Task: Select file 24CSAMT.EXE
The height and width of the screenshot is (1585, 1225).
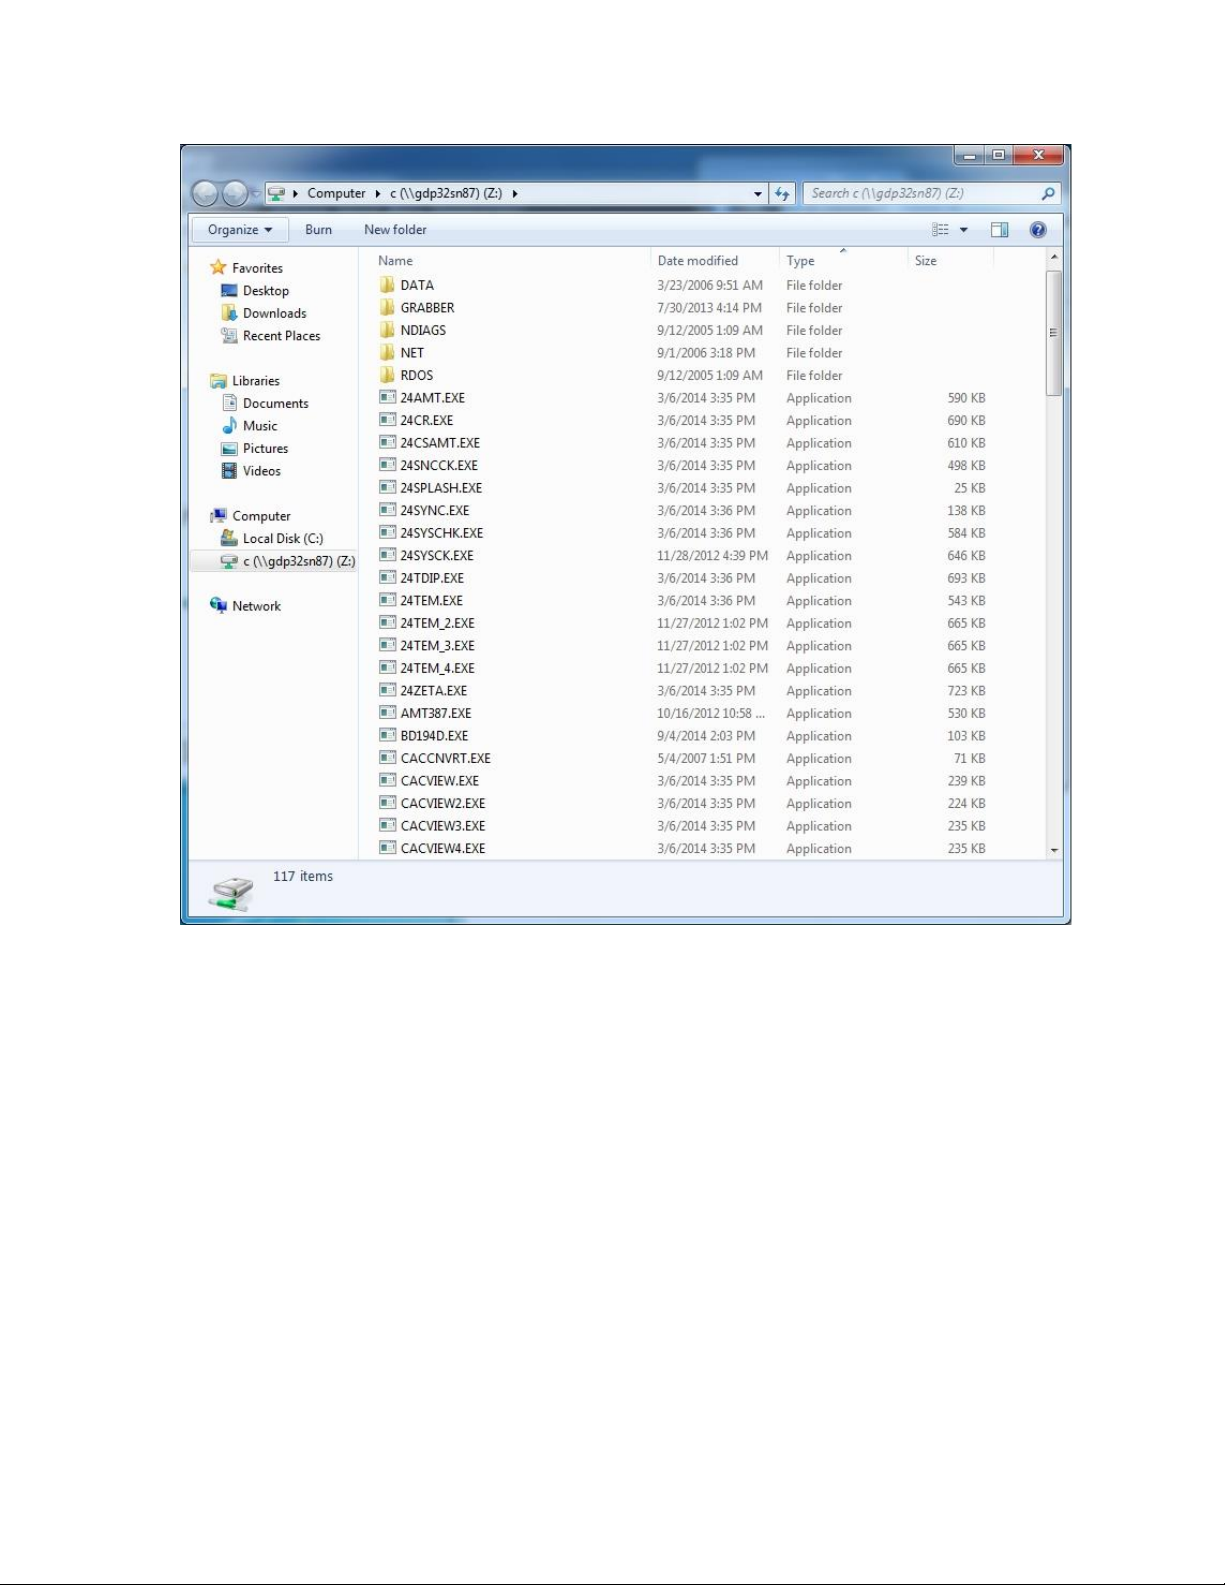Action: click(440, 443)
